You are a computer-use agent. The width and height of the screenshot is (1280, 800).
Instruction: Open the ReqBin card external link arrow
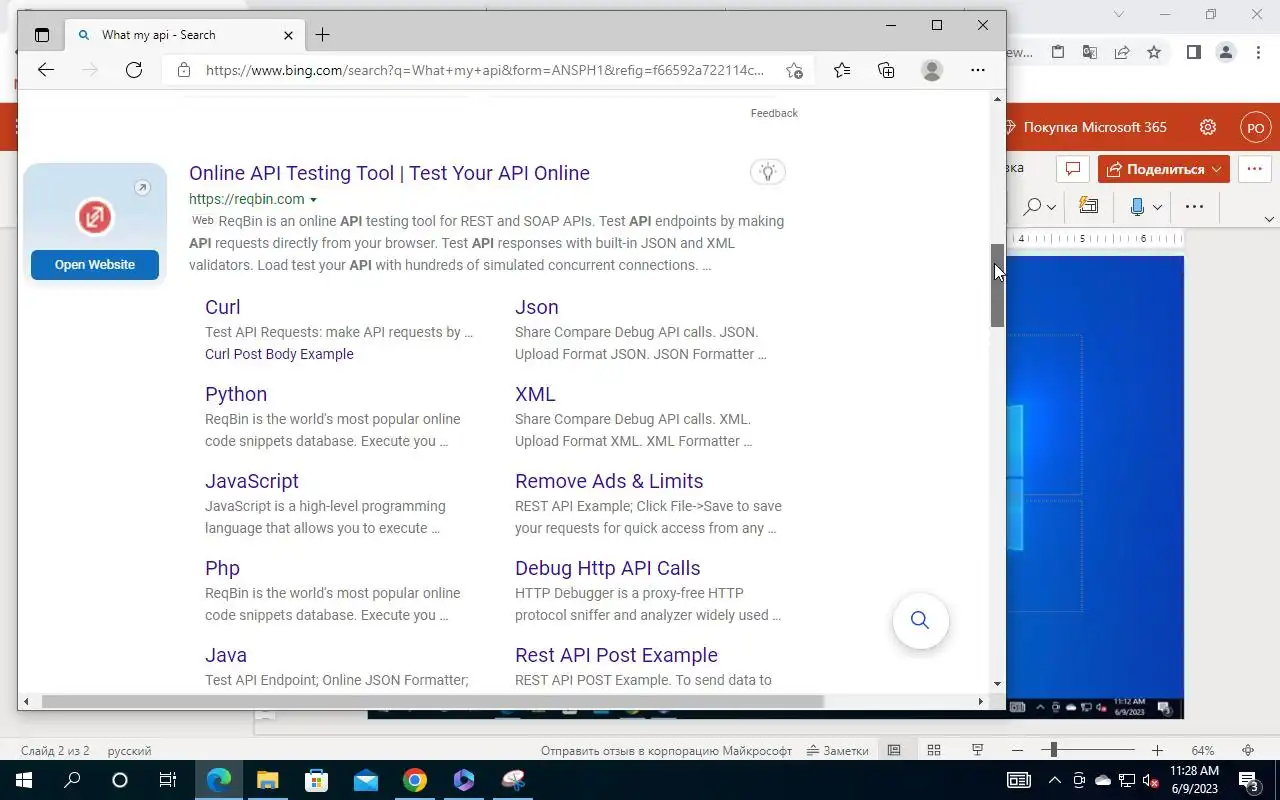(x=142, y=188)
